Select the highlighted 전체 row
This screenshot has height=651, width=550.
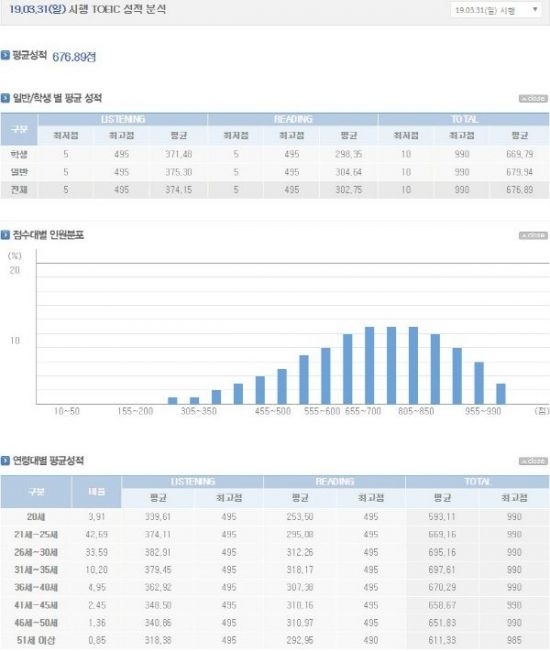pos(275,190)
